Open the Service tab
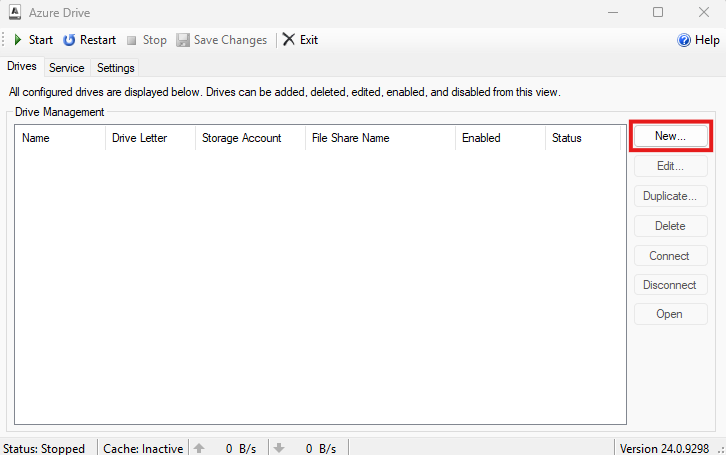Viewport: 726px width, 455px height. (x=67, y=68)
